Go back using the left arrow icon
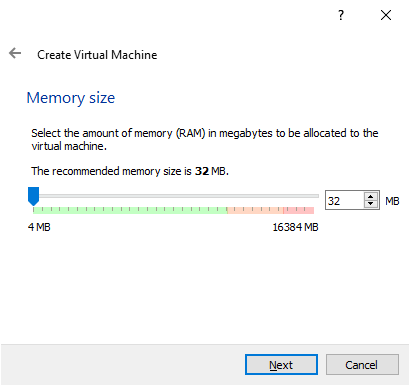The width and height of the screenshot is (410, 386). [15, 53]
